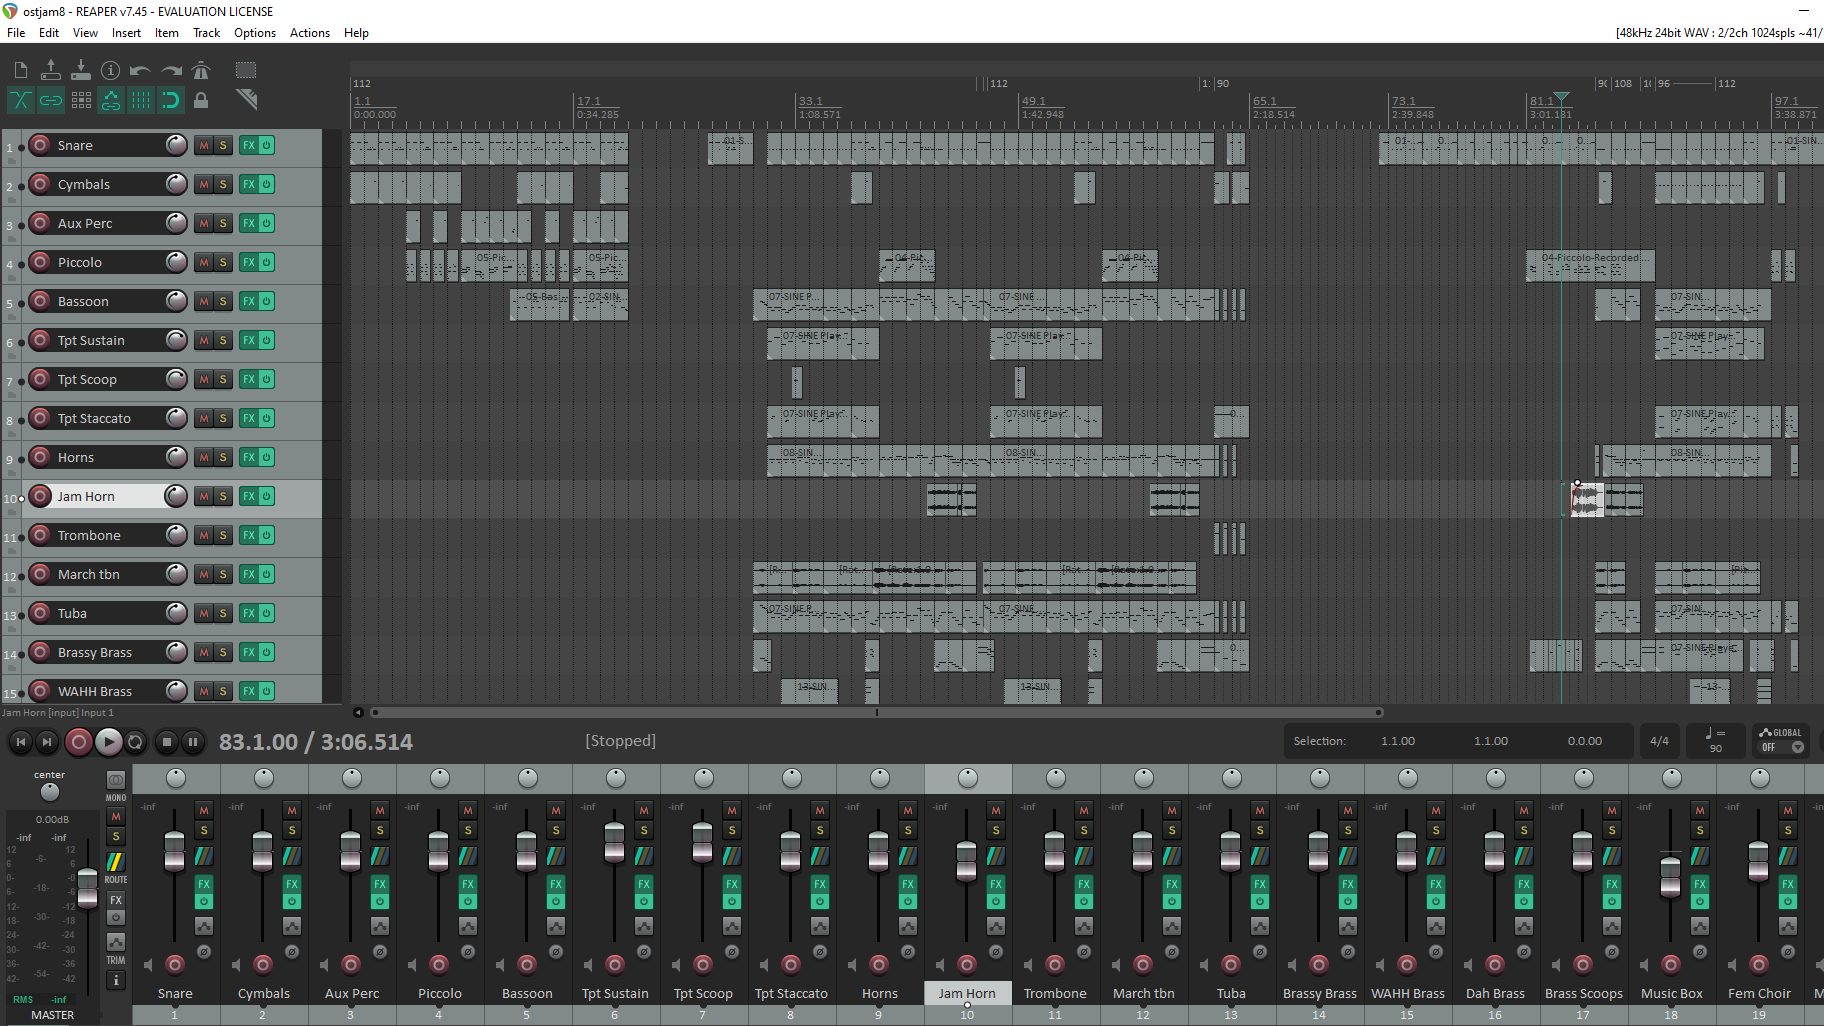Click the 83.1.00 / 3:06.514 time display
1824x1026 pixels.
316,742
